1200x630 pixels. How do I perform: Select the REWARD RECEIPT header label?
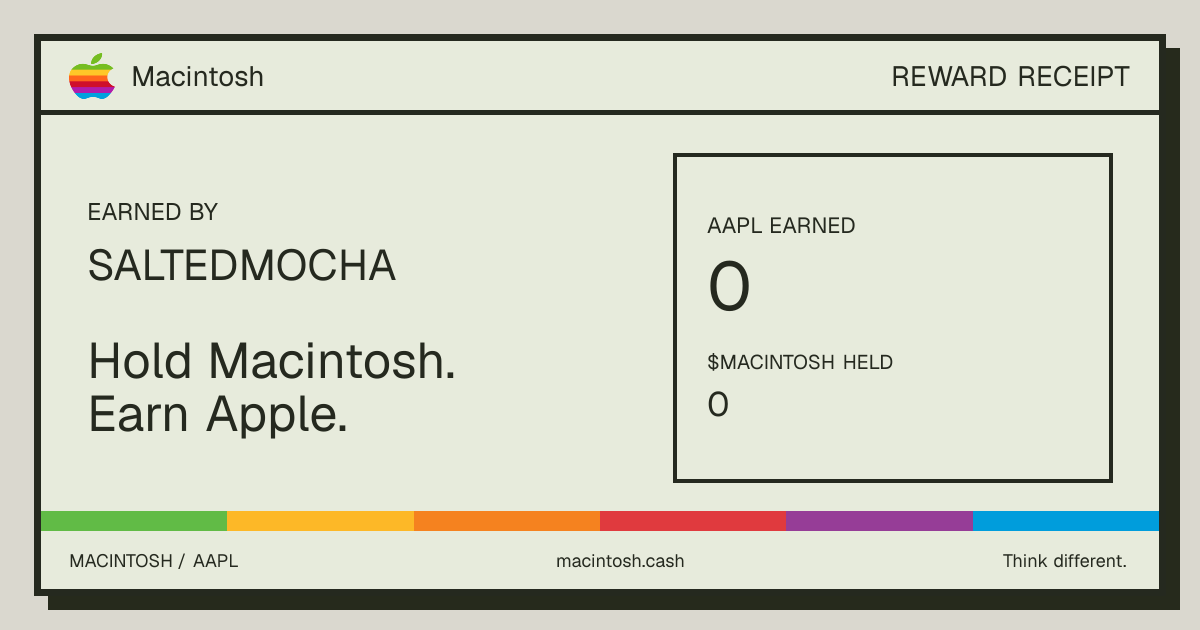tap(1010, 77)
